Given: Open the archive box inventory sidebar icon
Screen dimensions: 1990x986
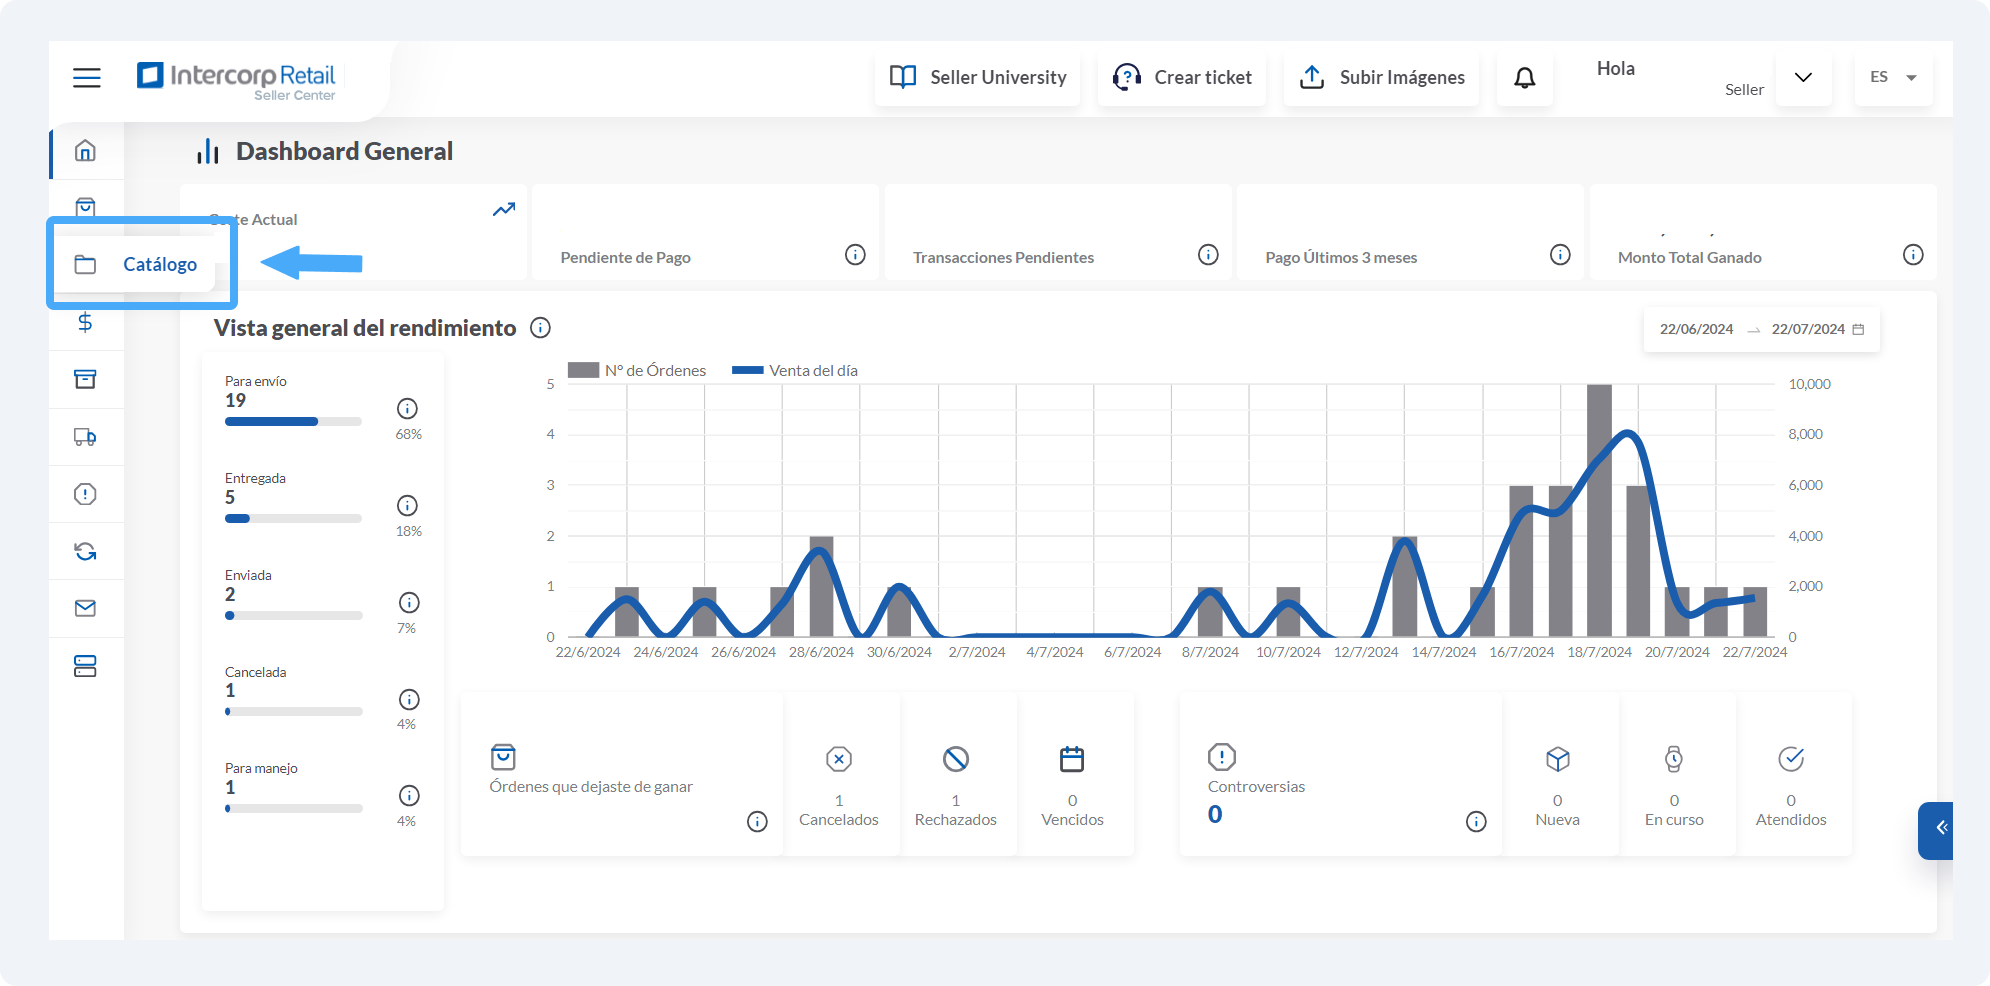Looking at the screenshot, I should coord(85,379).
